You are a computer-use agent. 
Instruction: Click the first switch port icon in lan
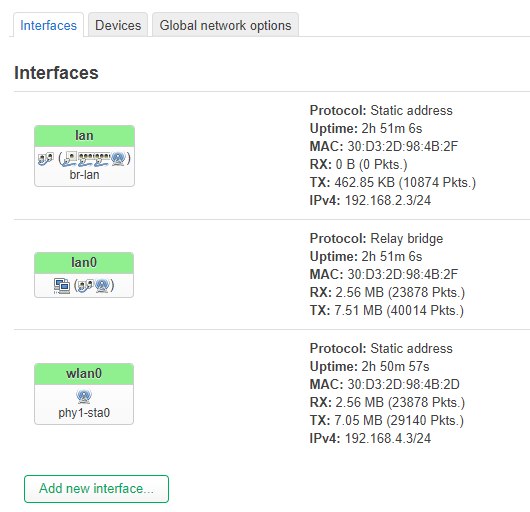coord(86,160)
